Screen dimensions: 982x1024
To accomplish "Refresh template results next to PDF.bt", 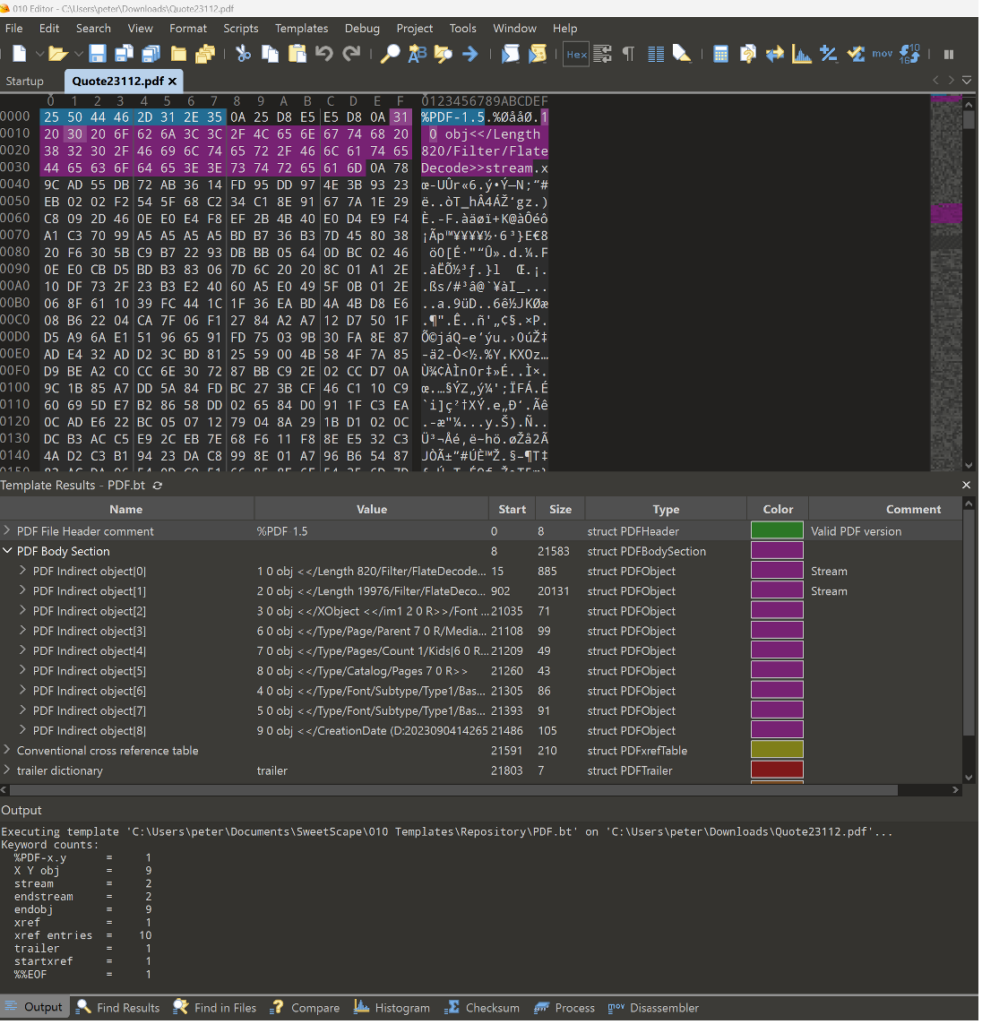I will tap(157, 485).
